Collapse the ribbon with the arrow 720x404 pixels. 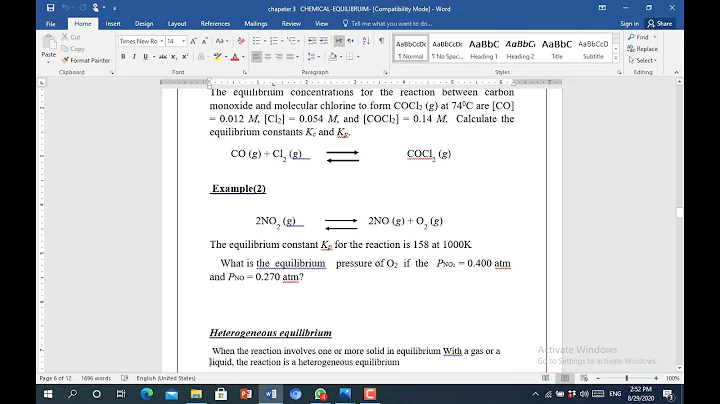point(676,72)
